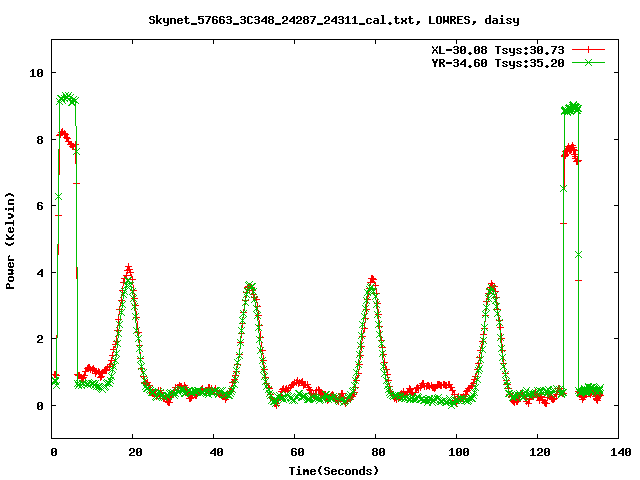Click the y-axis tick label 10
The height and width of the screenshot is (480, 640).
(36, 73)
